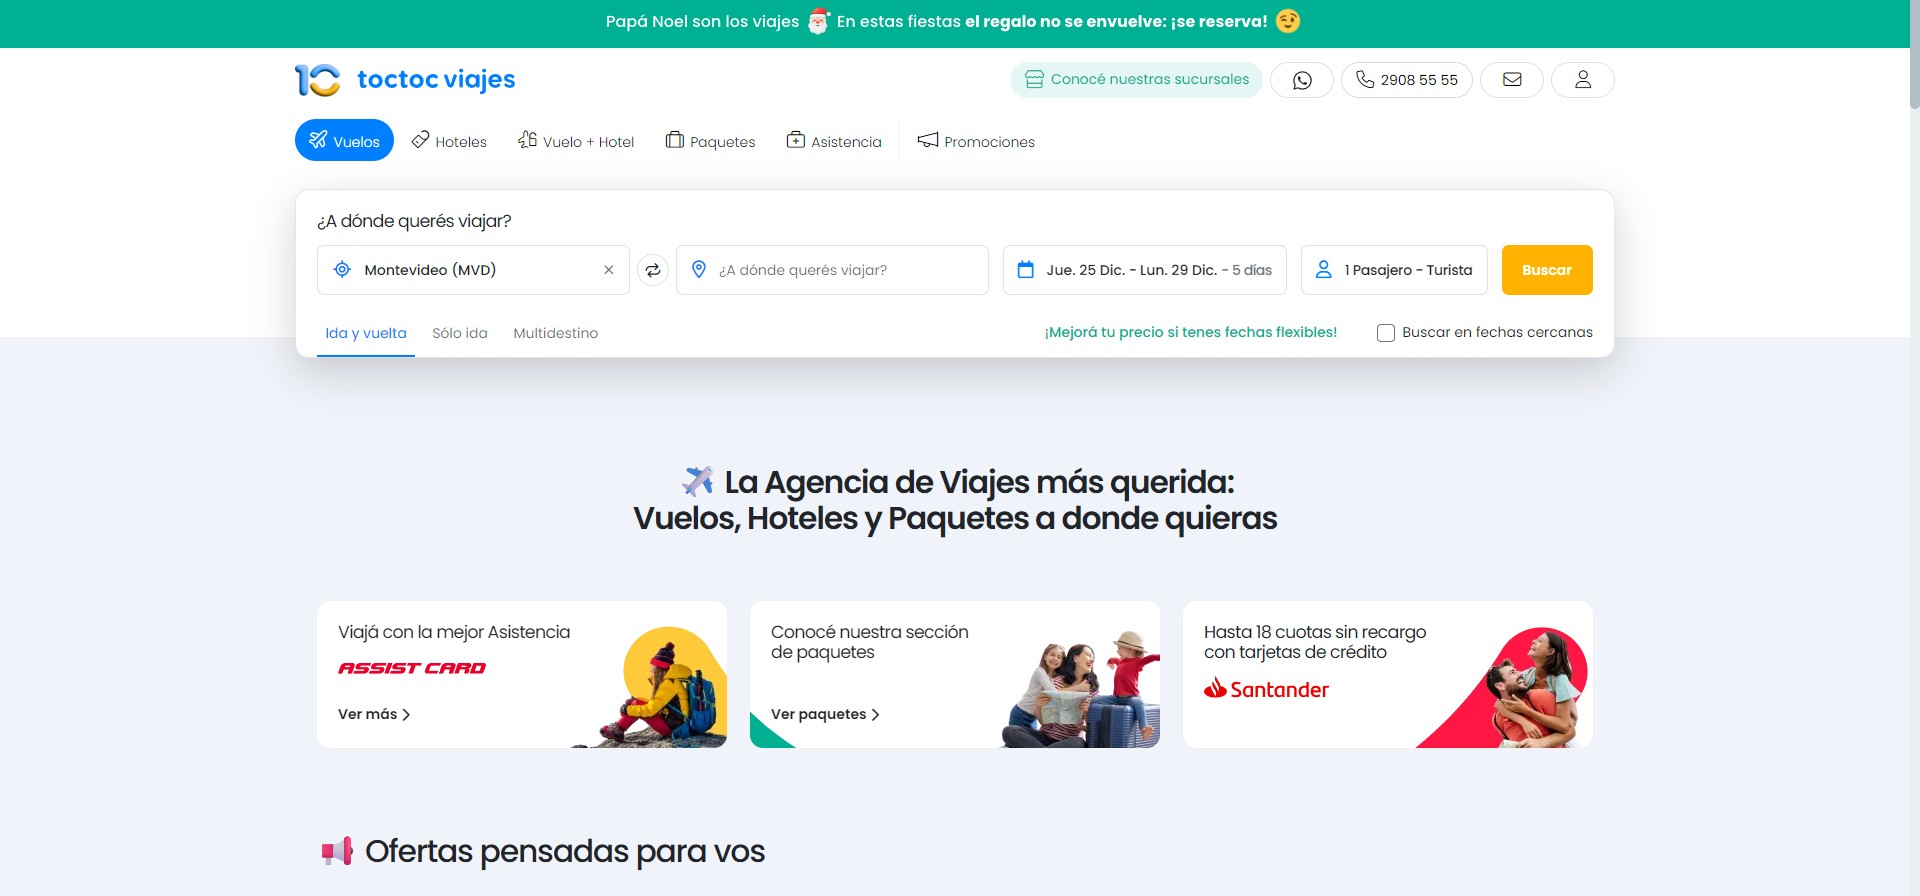The width and height of the screenshot is (1920, 896).
Task: Switch to the Hoteles tab
Action: [x=449, y=141]
